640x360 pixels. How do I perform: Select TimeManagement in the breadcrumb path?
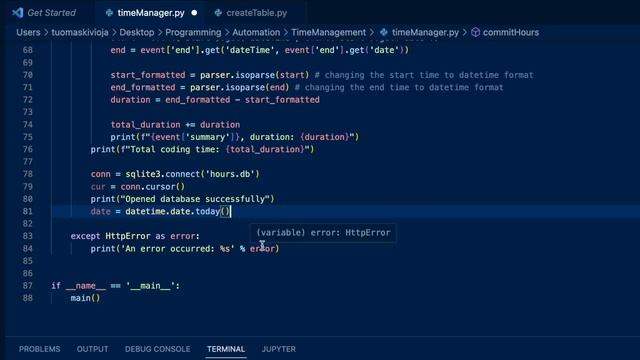(x=329, y=32)
